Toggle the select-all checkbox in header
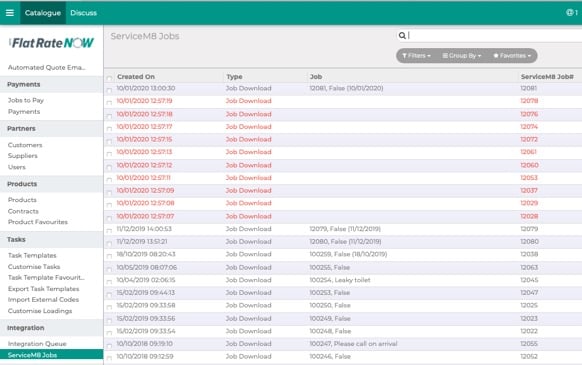582x365 pixels. tap(109, 78)
